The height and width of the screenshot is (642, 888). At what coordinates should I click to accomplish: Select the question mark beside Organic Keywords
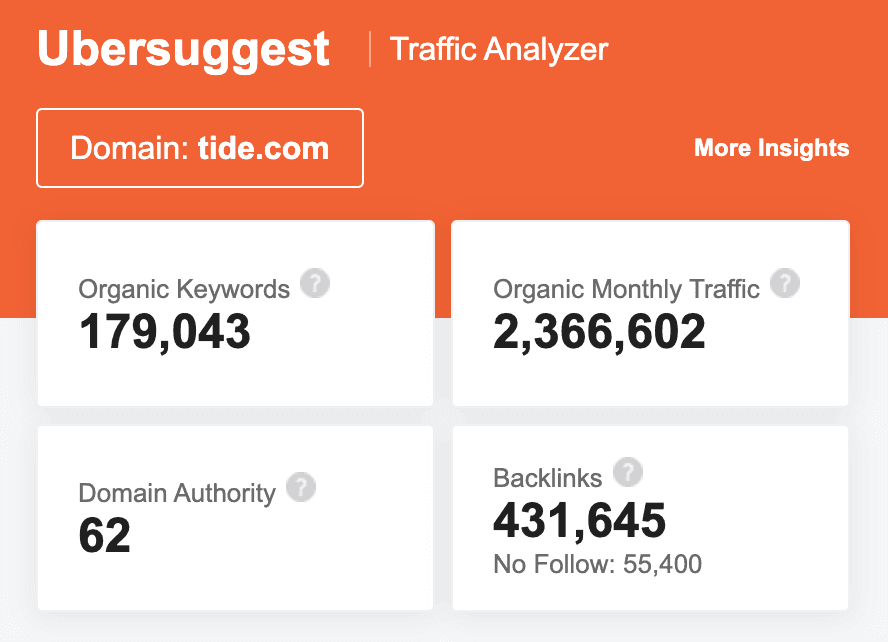tap(316, 285)
